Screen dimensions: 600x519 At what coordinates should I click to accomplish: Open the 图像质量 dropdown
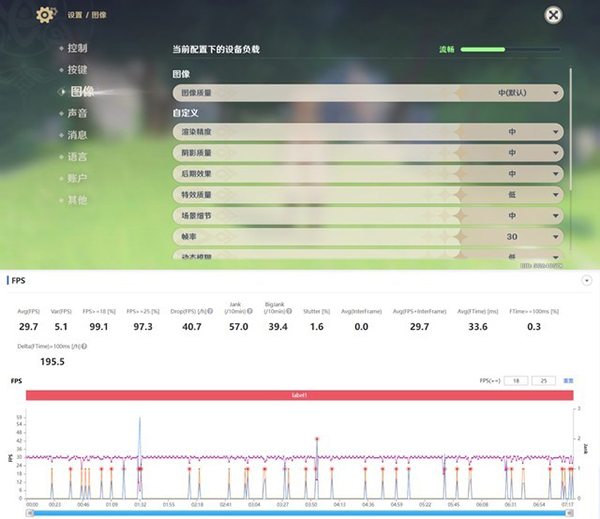[368, 93]
